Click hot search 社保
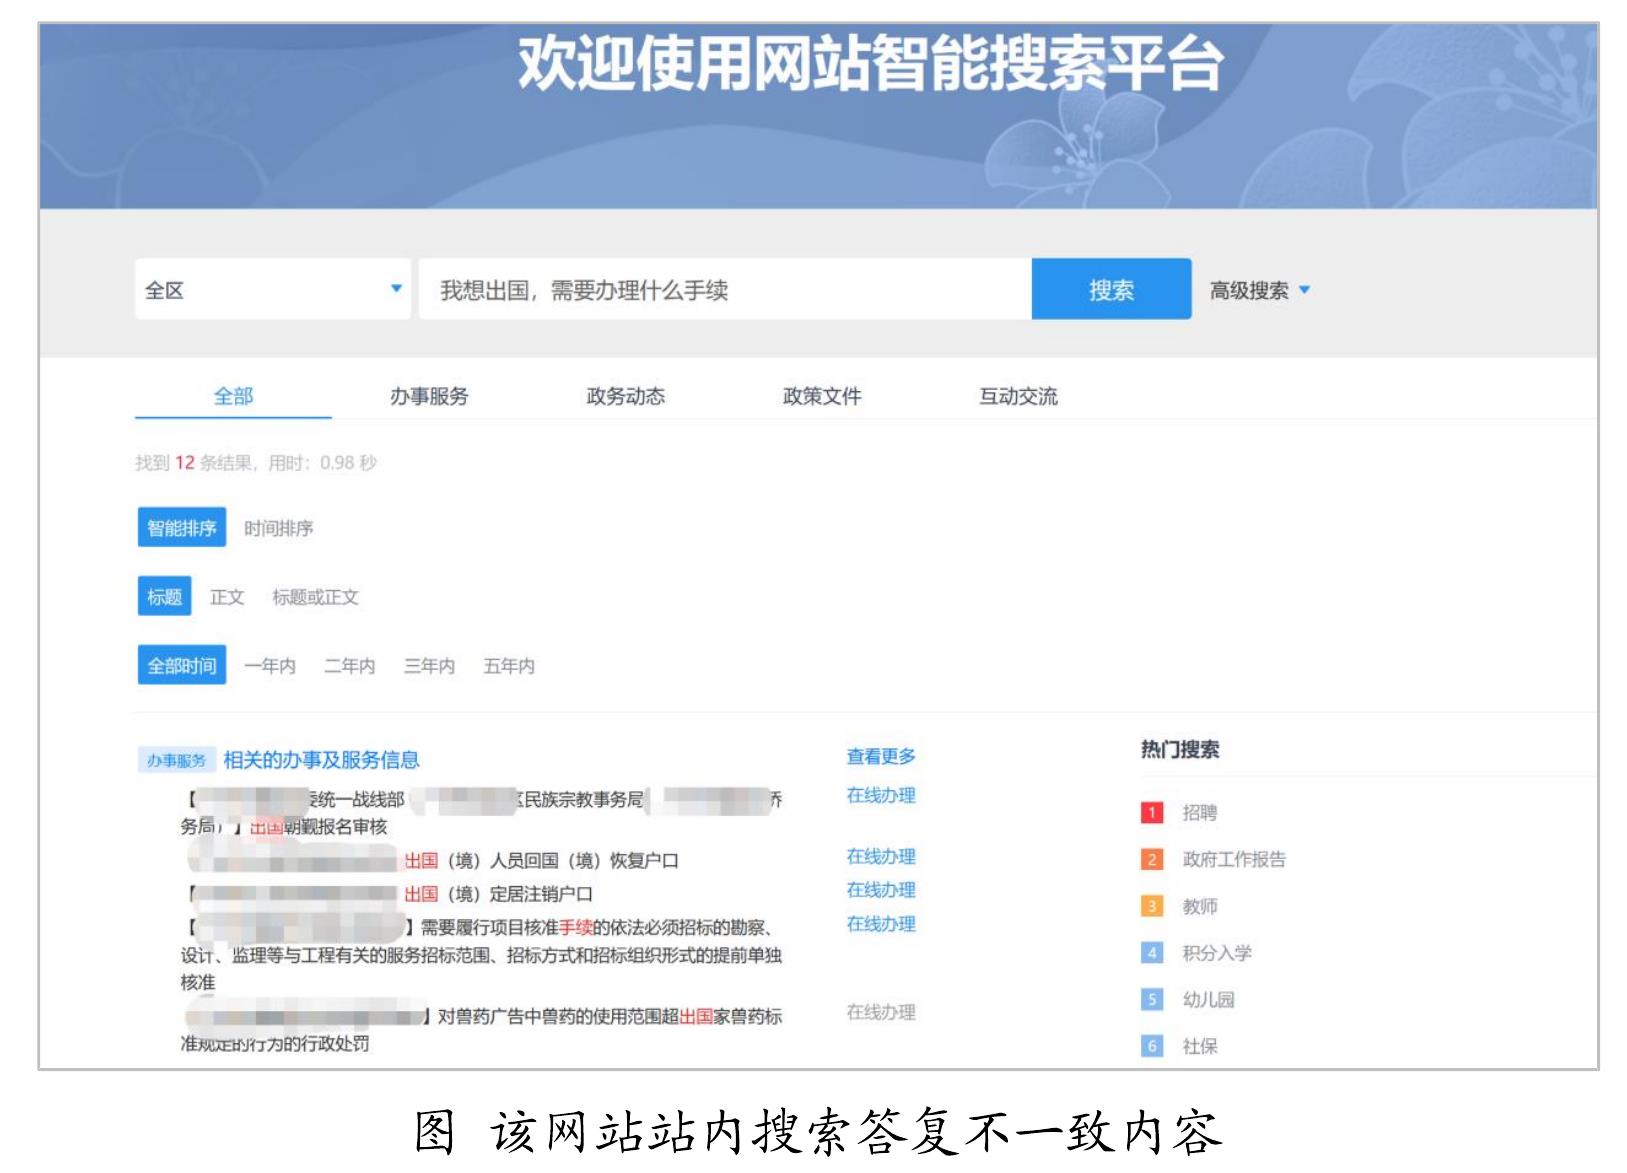This screenshot has width=1627, height=1173. (x=1199, y=1046)
